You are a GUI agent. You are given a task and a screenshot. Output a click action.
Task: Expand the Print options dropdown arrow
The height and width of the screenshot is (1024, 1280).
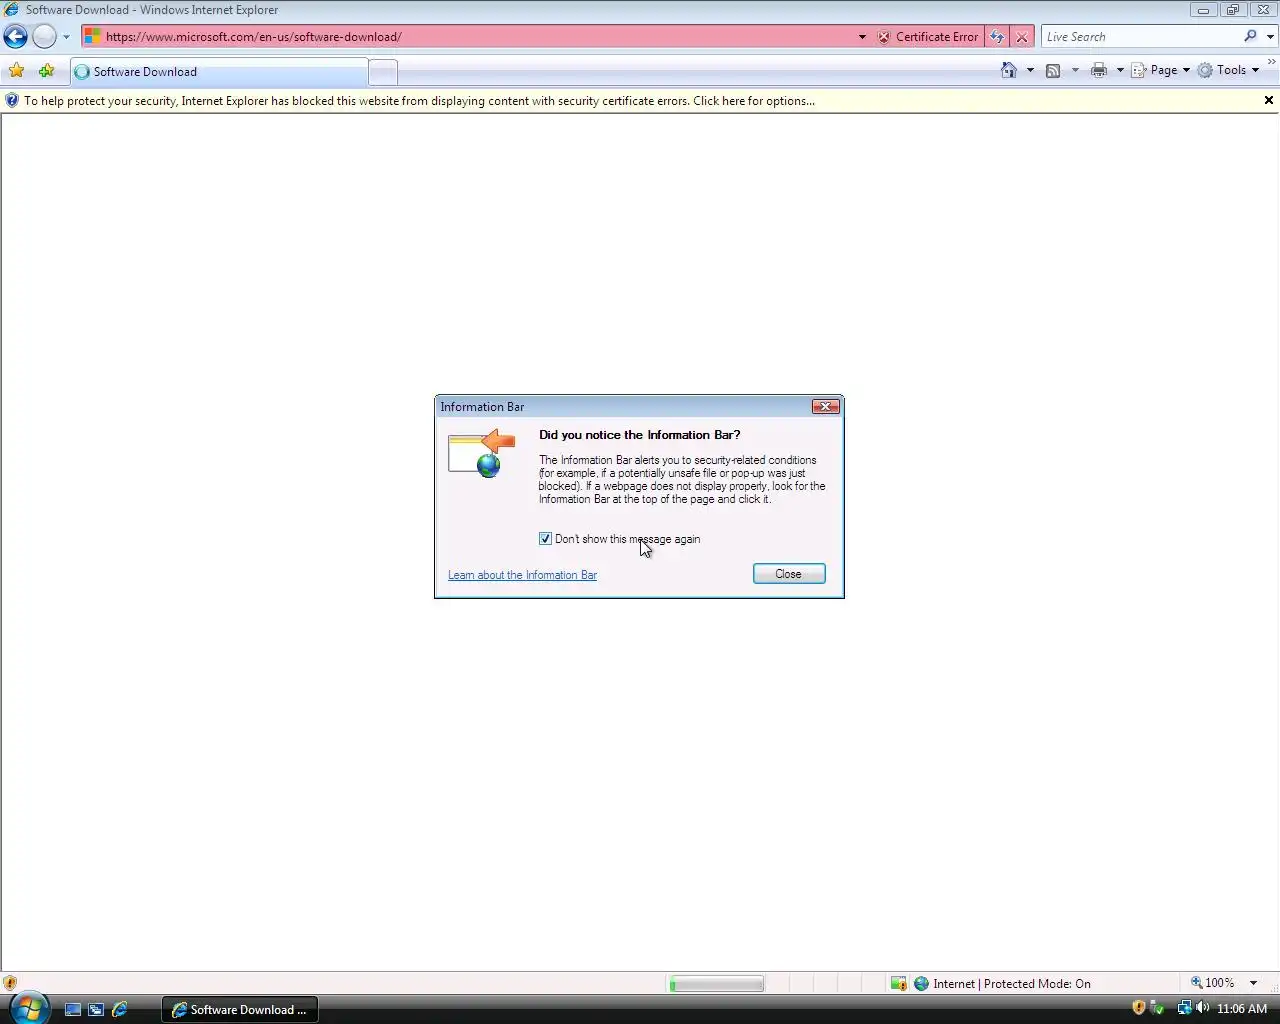tap(1120, 70)
